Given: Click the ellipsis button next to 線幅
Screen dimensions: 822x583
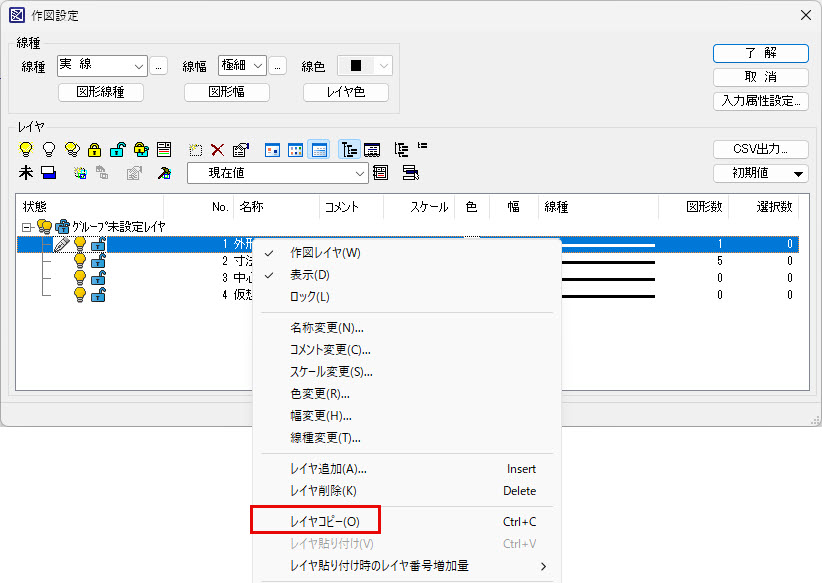Looking at the screenshot, I should coord(277,66).
